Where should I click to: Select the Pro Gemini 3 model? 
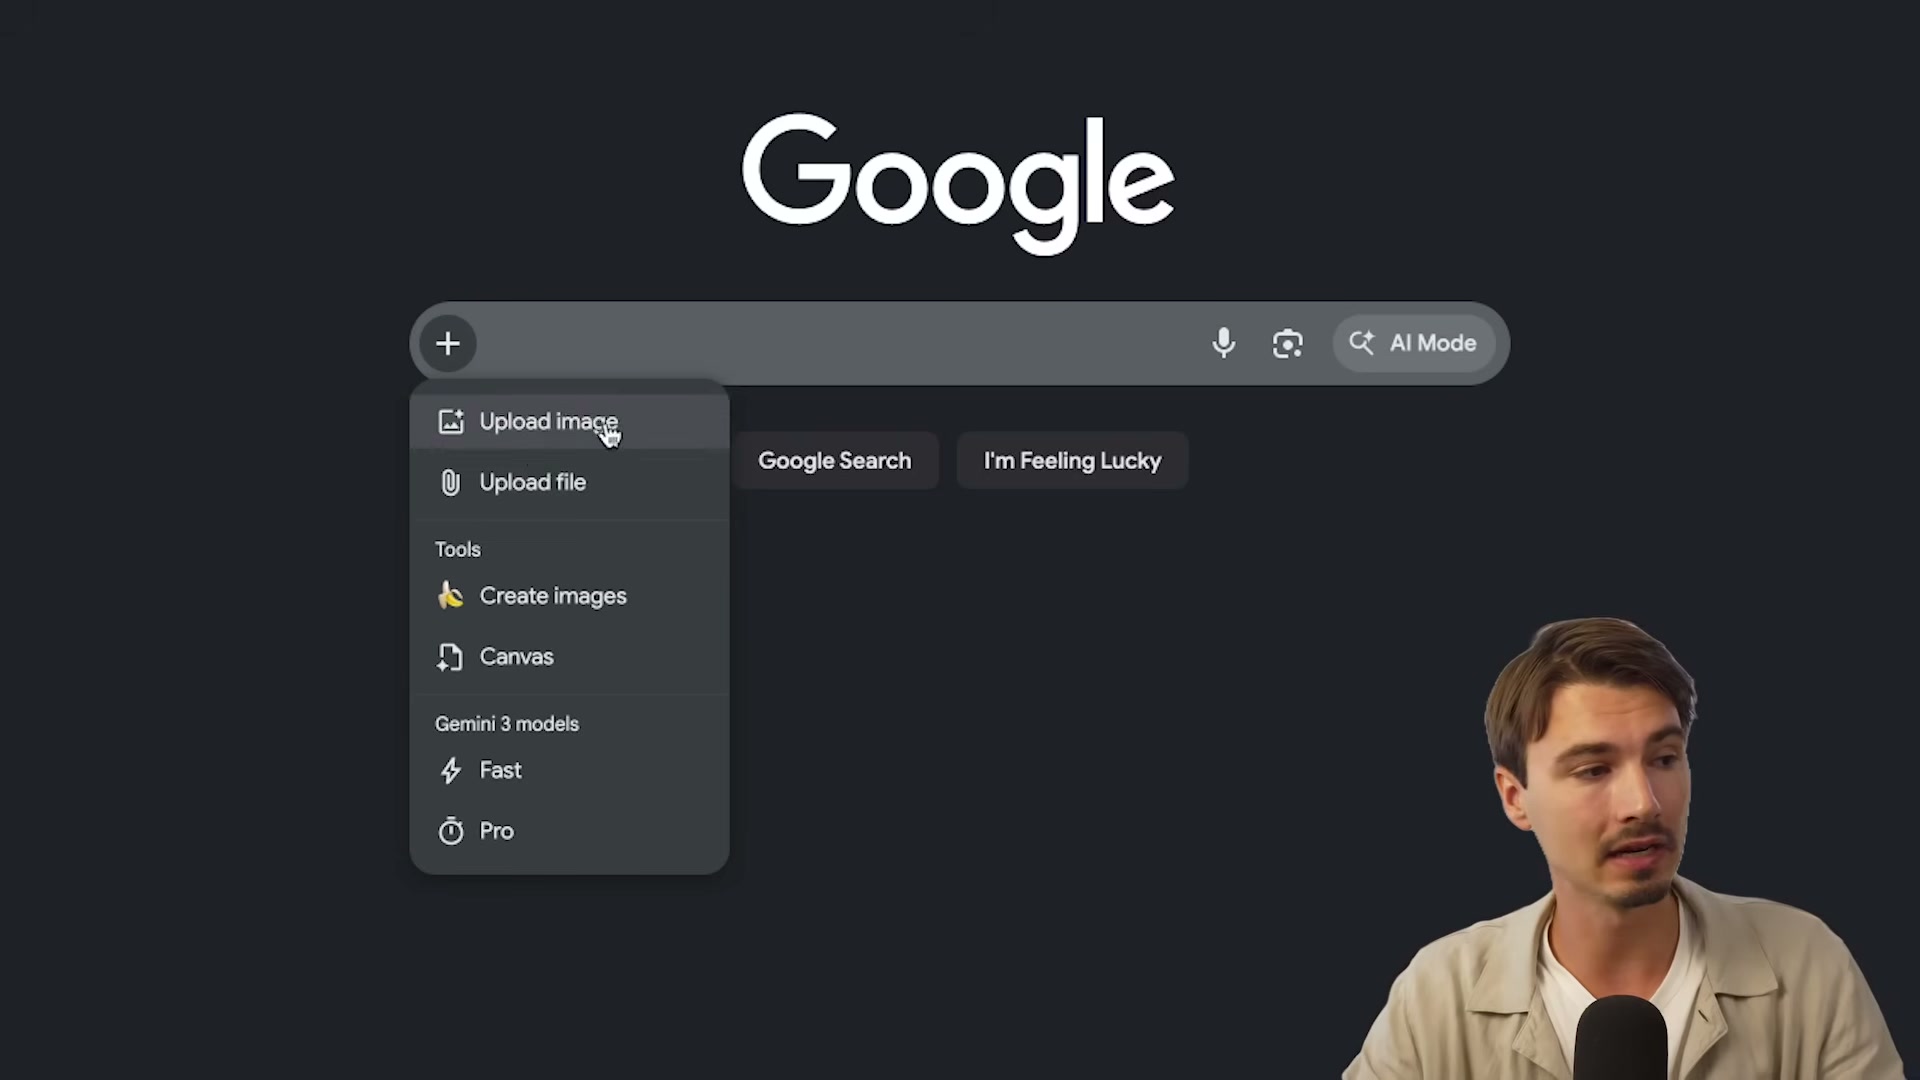[569, 831]
